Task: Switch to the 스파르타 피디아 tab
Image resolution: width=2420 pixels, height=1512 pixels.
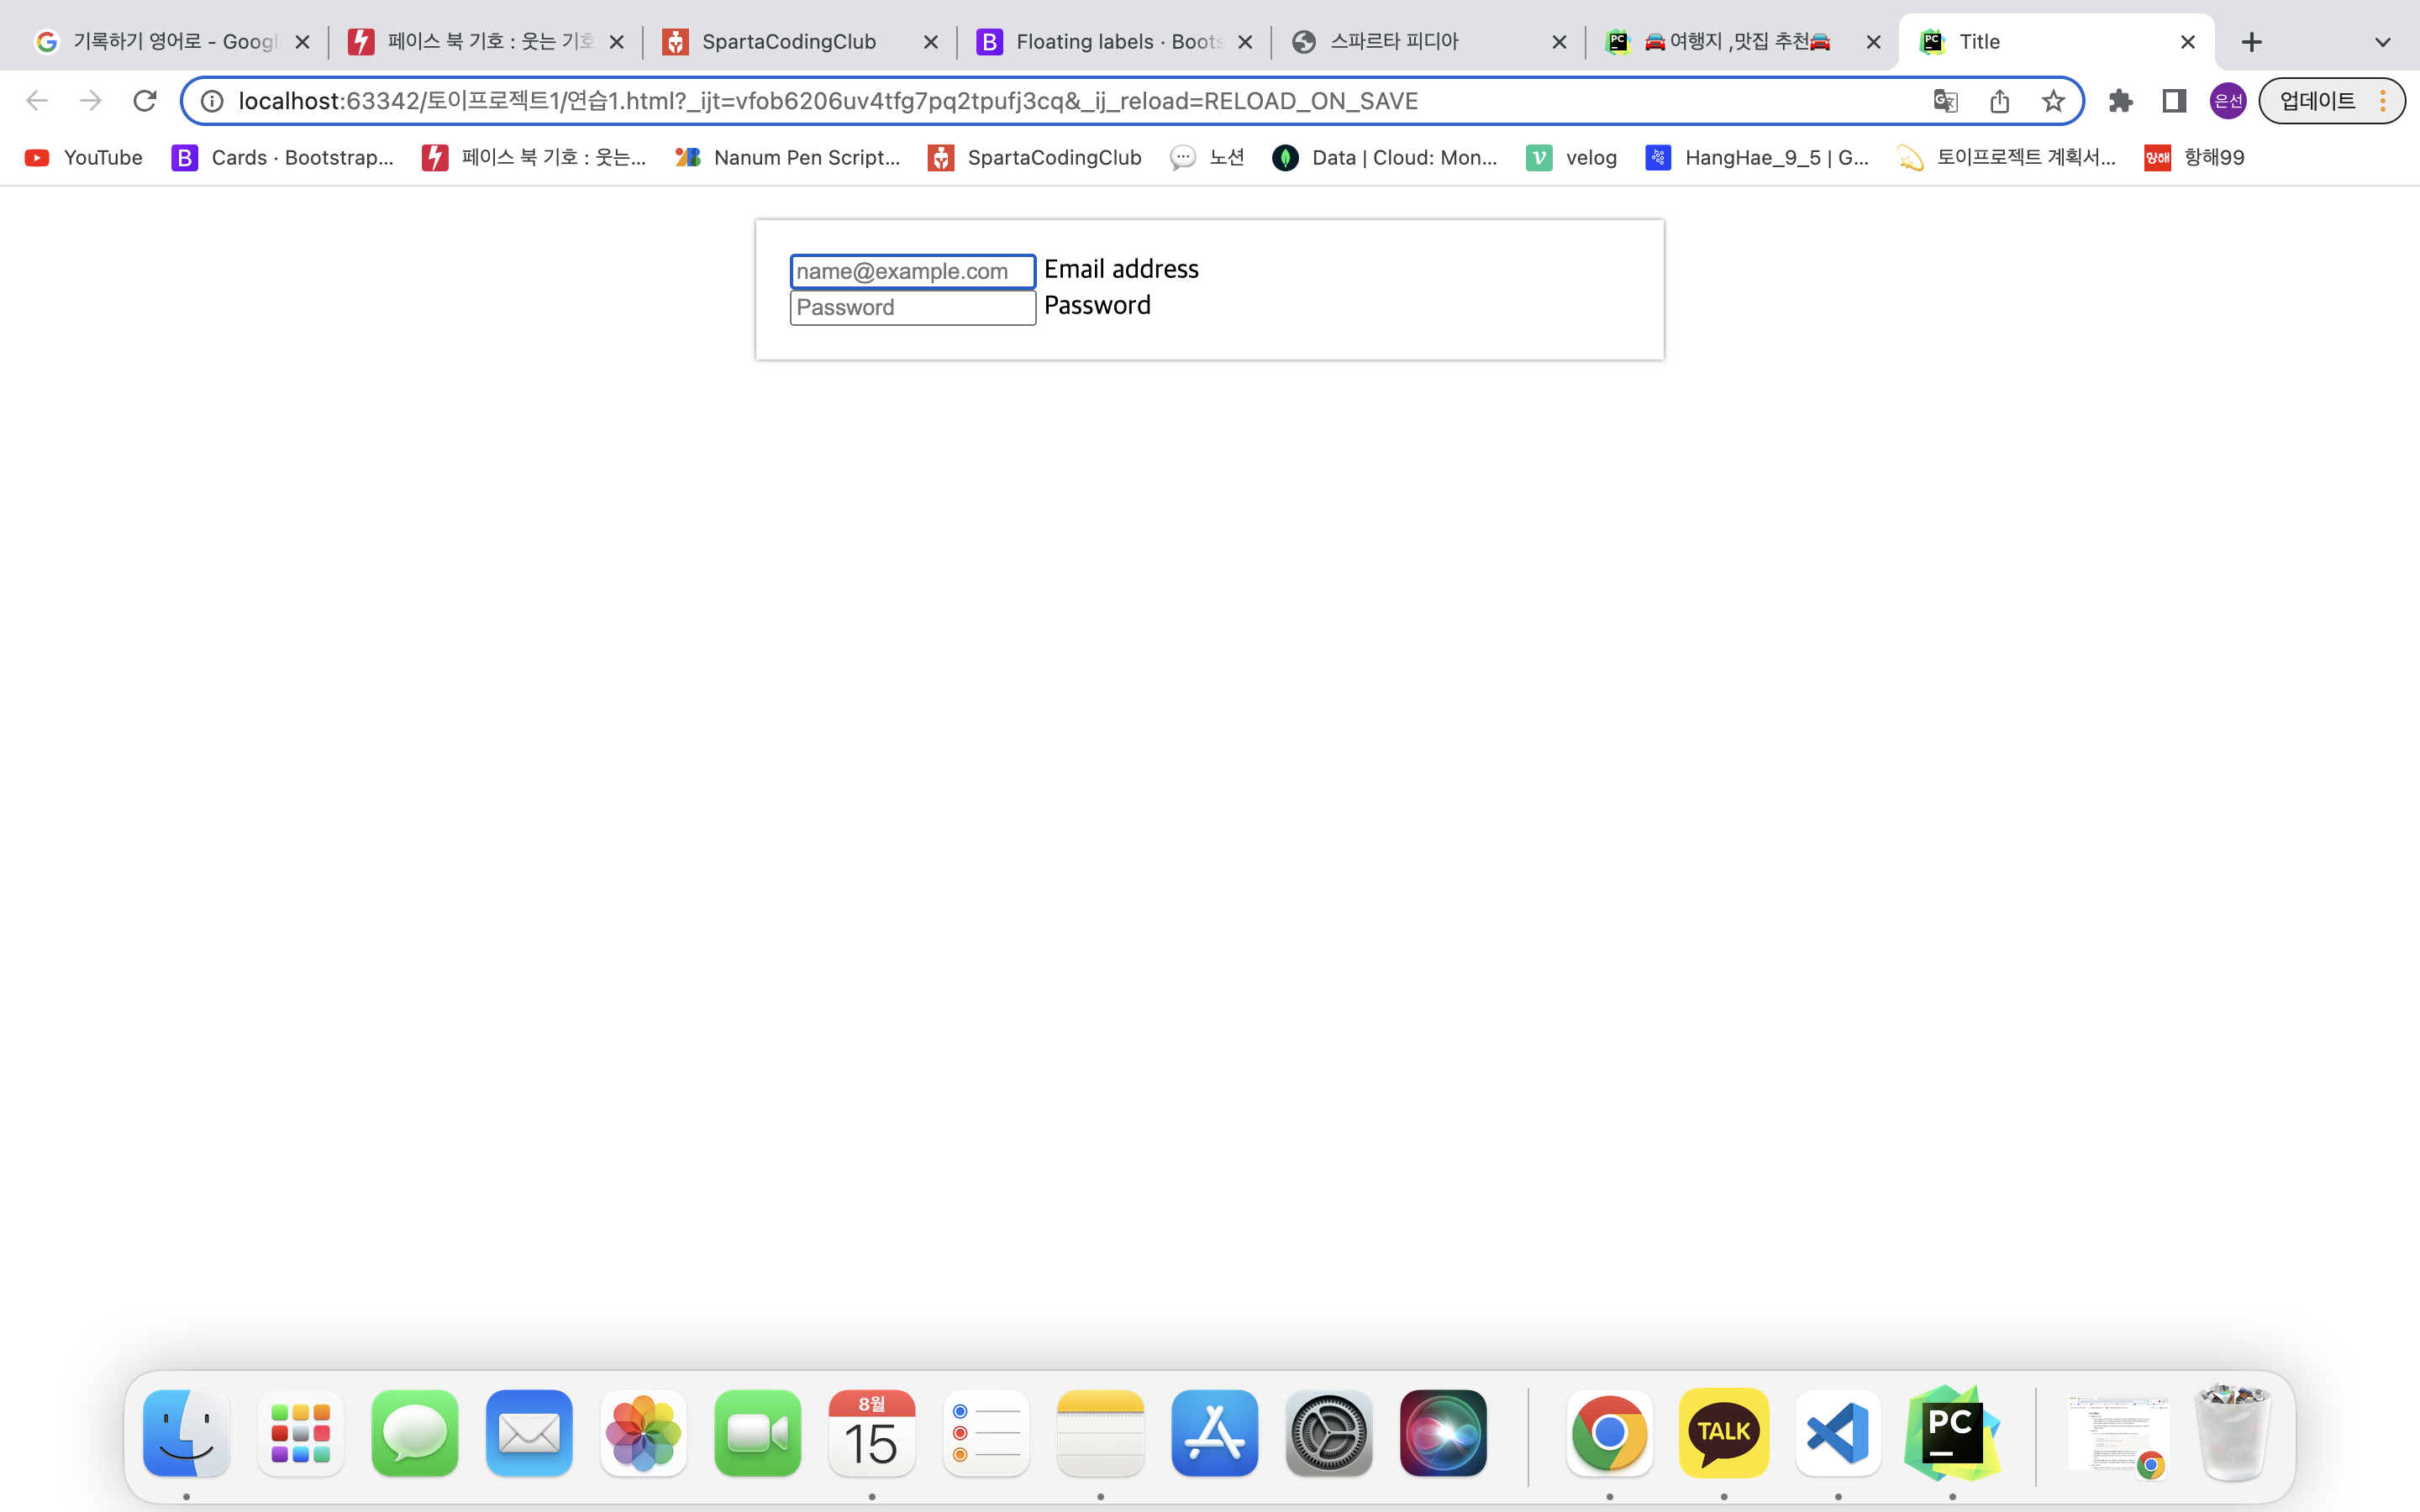Action: click(1429, 42)
